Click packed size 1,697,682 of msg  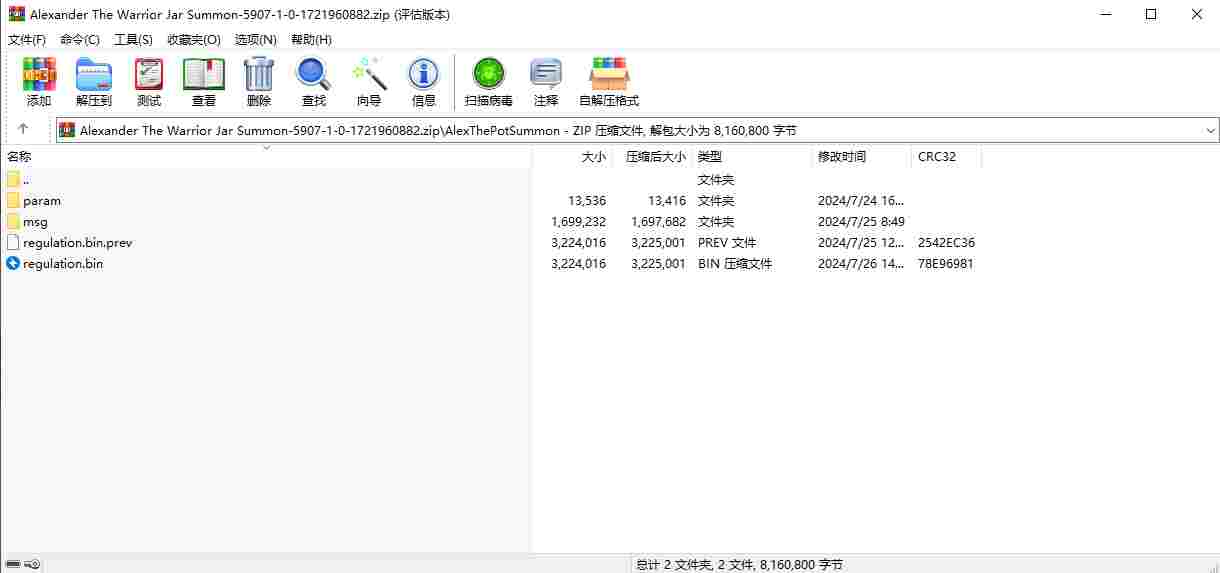click(x=658, y=221)
